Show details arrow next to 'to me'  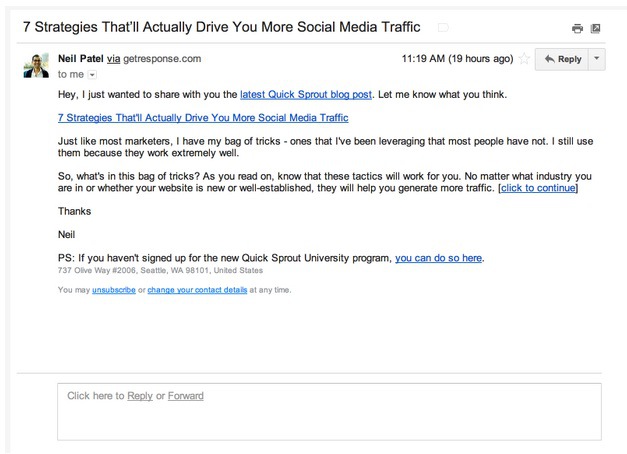92,75
